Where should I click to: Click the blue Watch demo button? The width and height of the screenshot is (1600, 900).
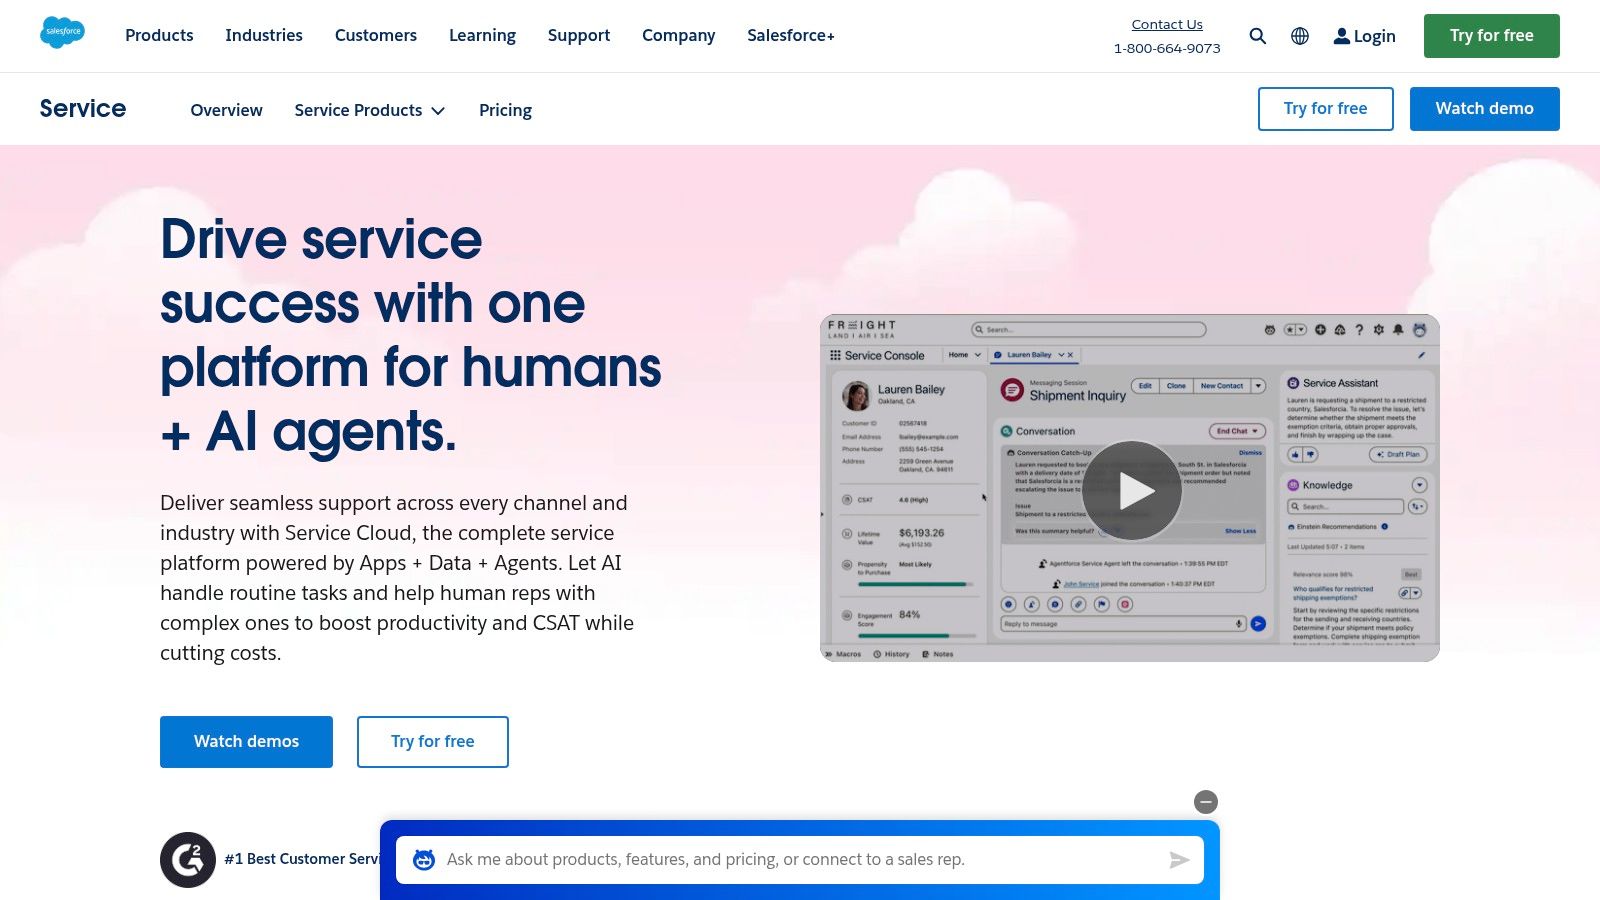[1485, 109]
